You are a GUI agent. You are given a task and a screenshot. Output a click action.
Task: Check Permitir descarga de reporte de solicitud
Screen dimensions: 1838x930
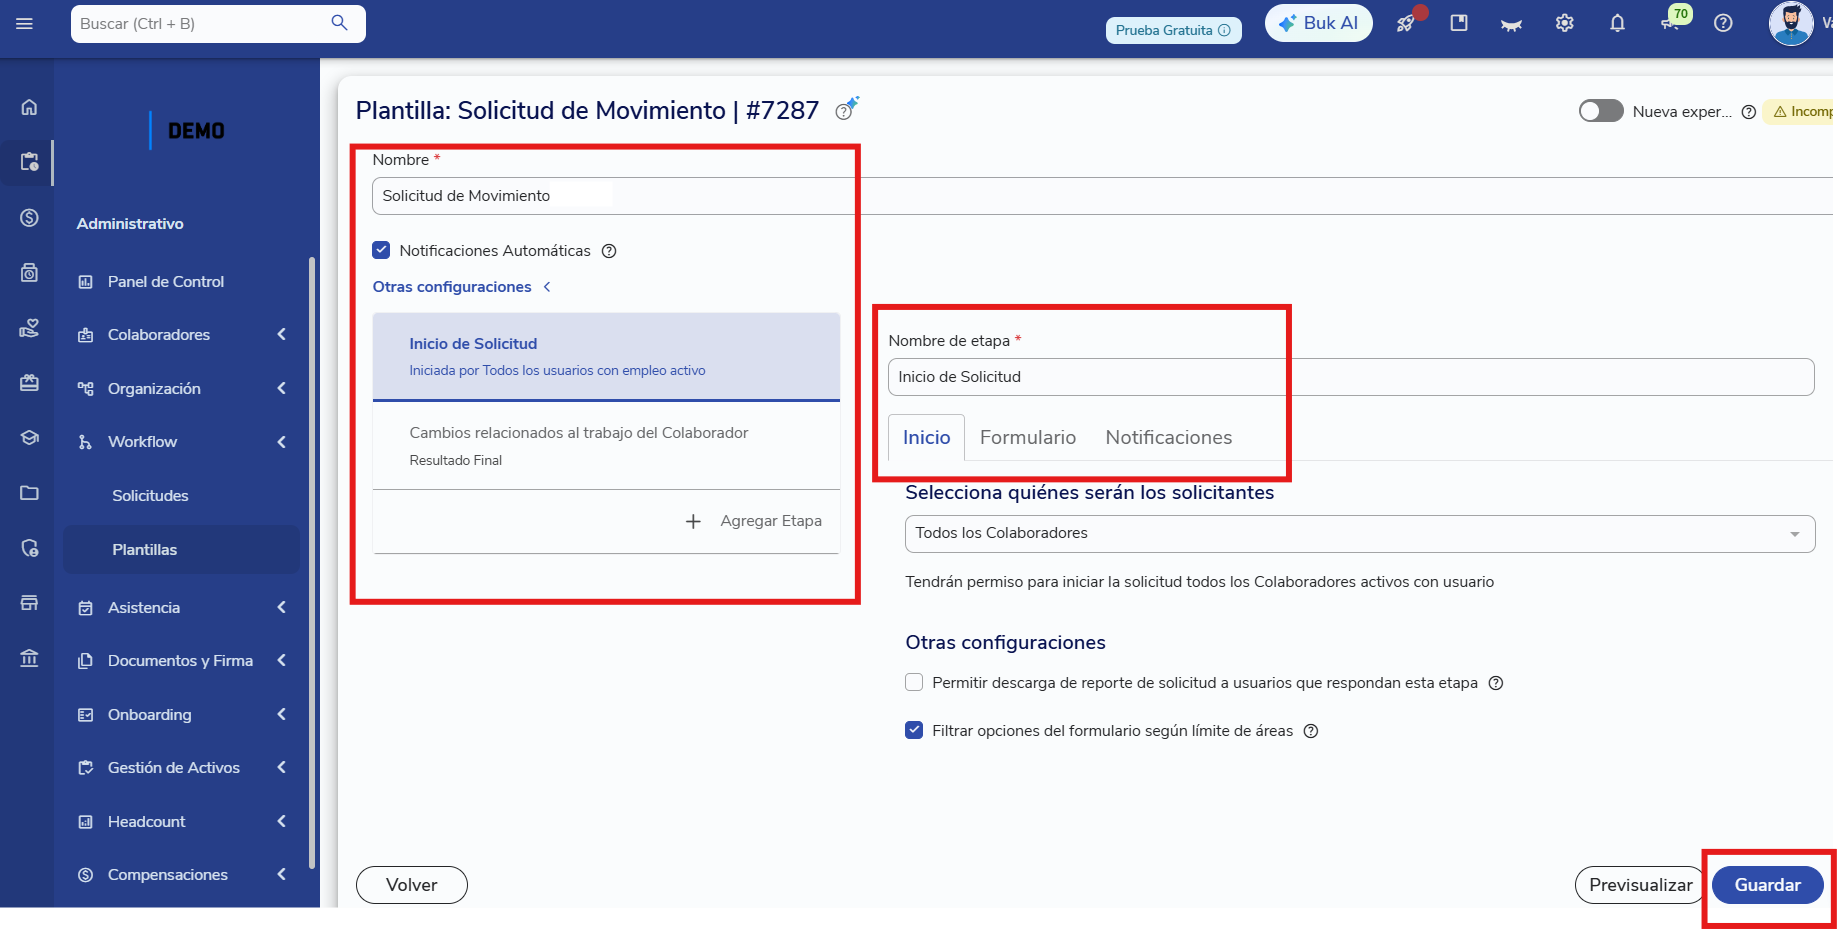914,682
